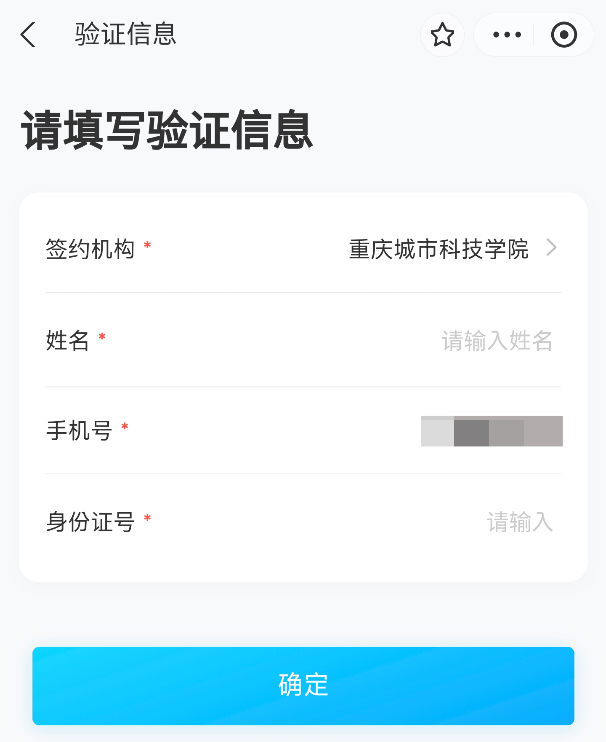The image size is (606, 742).
Task: Open the 签约机构 row picker
Action: (303, 248)
